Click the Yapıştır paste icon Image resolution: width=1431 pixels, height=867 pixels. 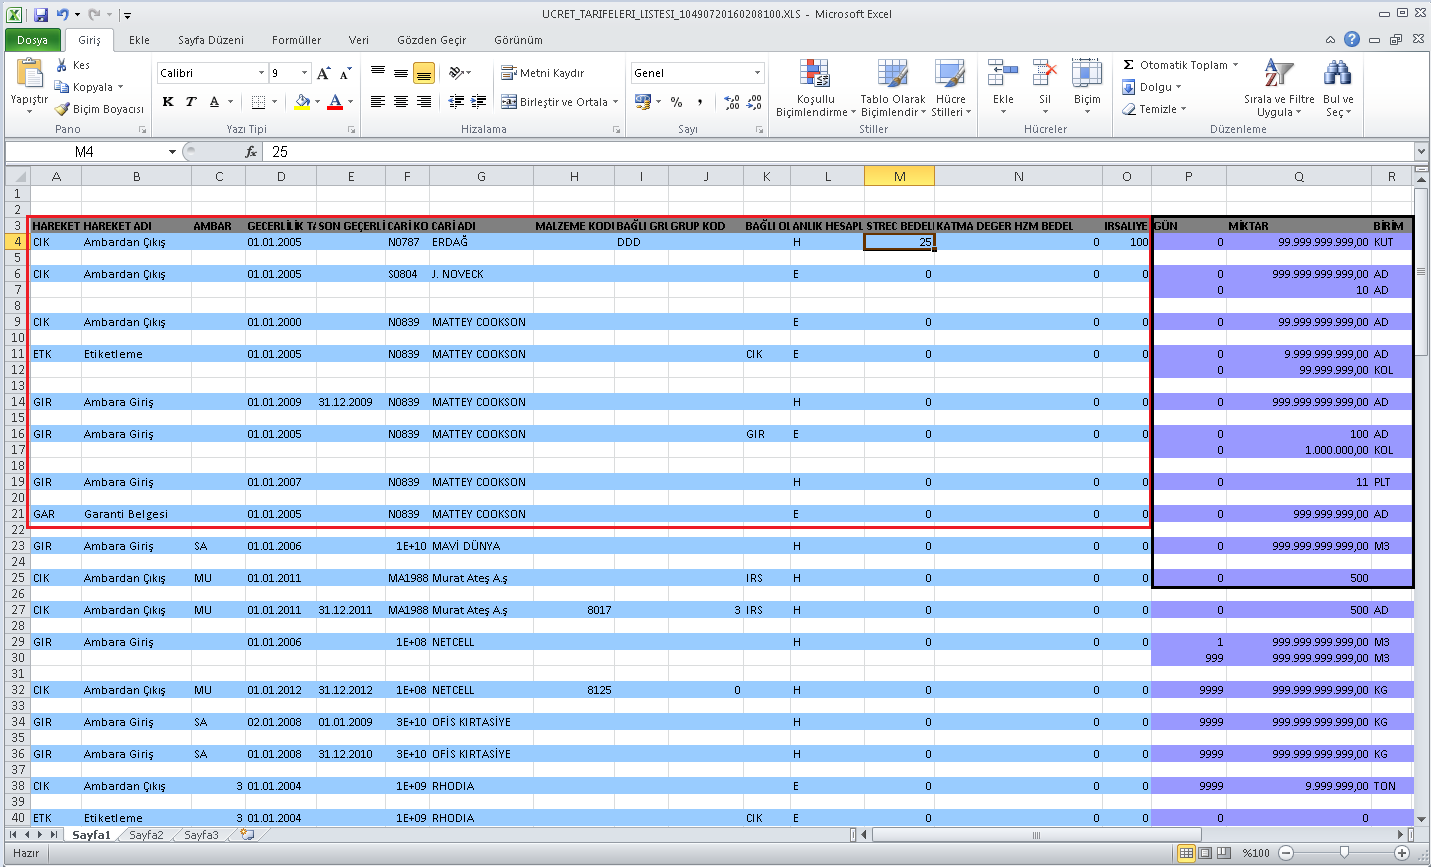tap(29, 74)
